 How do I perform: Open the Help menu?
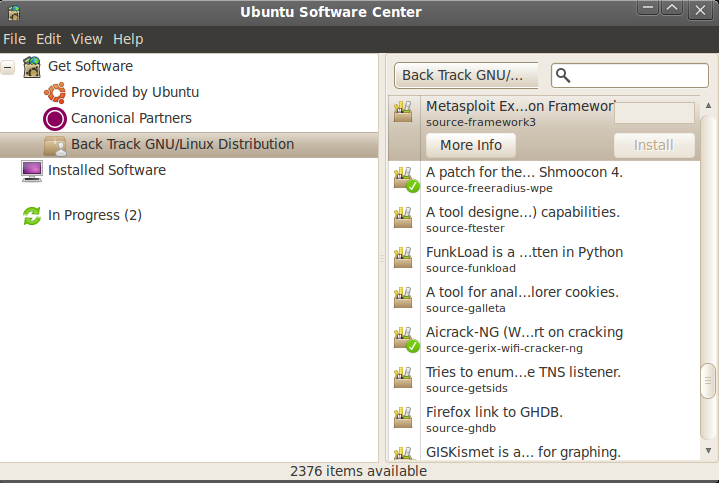pyautogui.click(x=128, y=39)
